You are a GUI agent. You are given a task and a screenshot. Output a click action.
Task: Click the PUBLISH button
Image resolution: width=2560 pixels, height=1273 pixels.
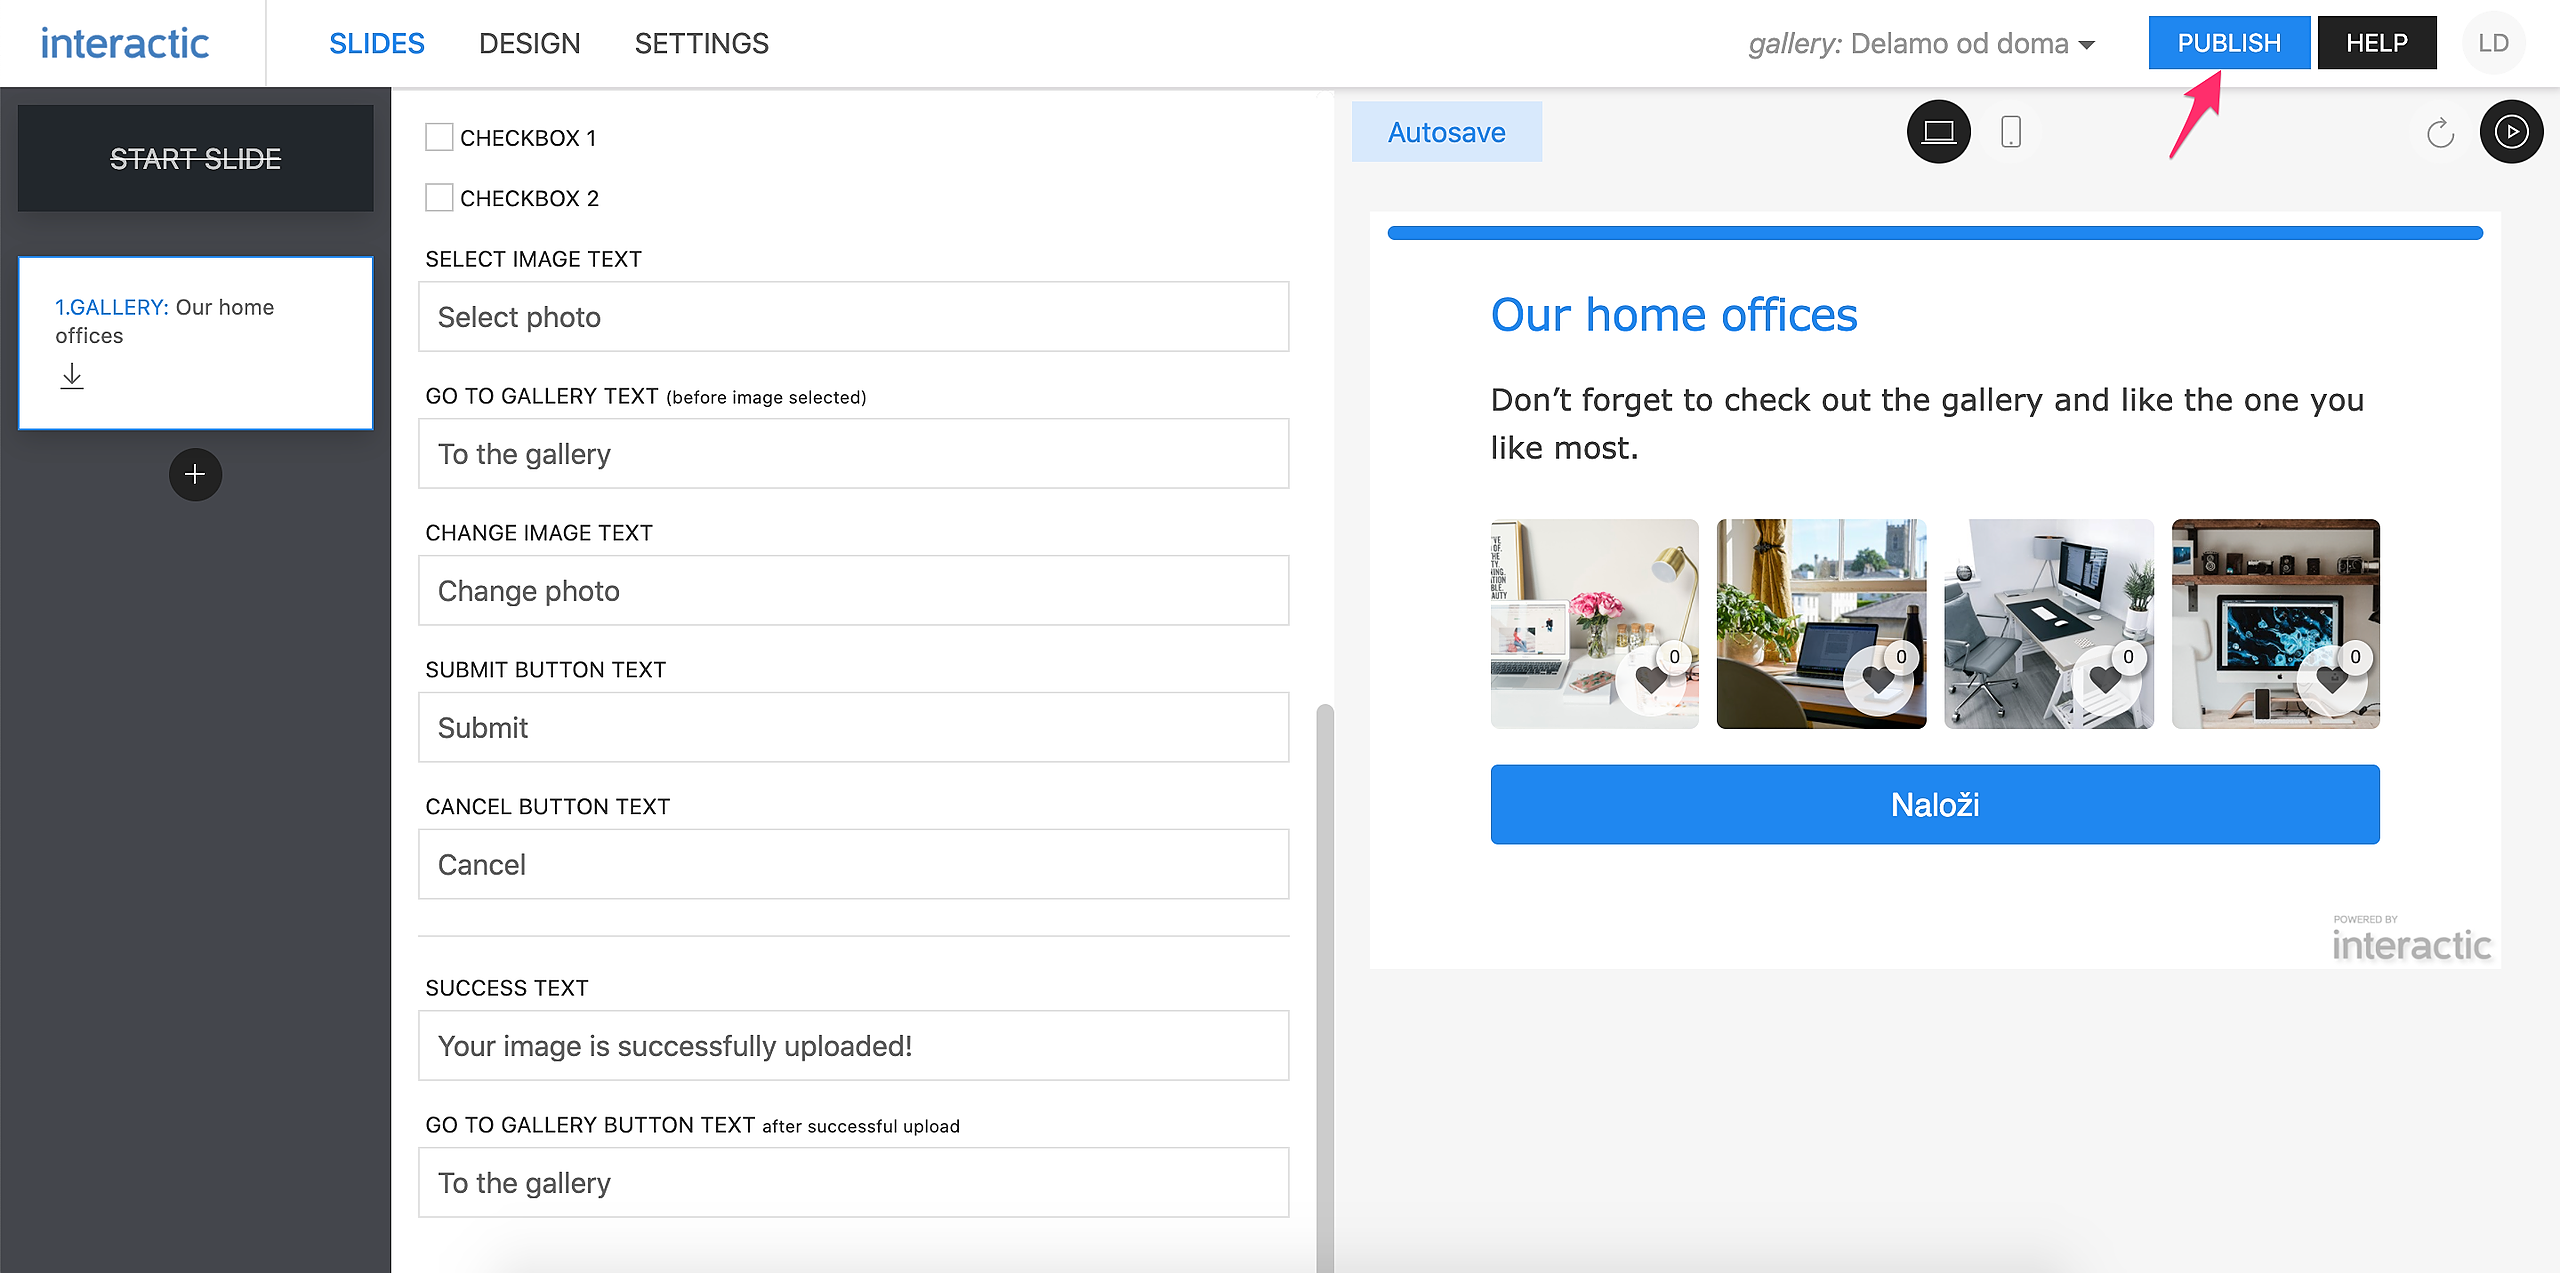click(2228, 43)
